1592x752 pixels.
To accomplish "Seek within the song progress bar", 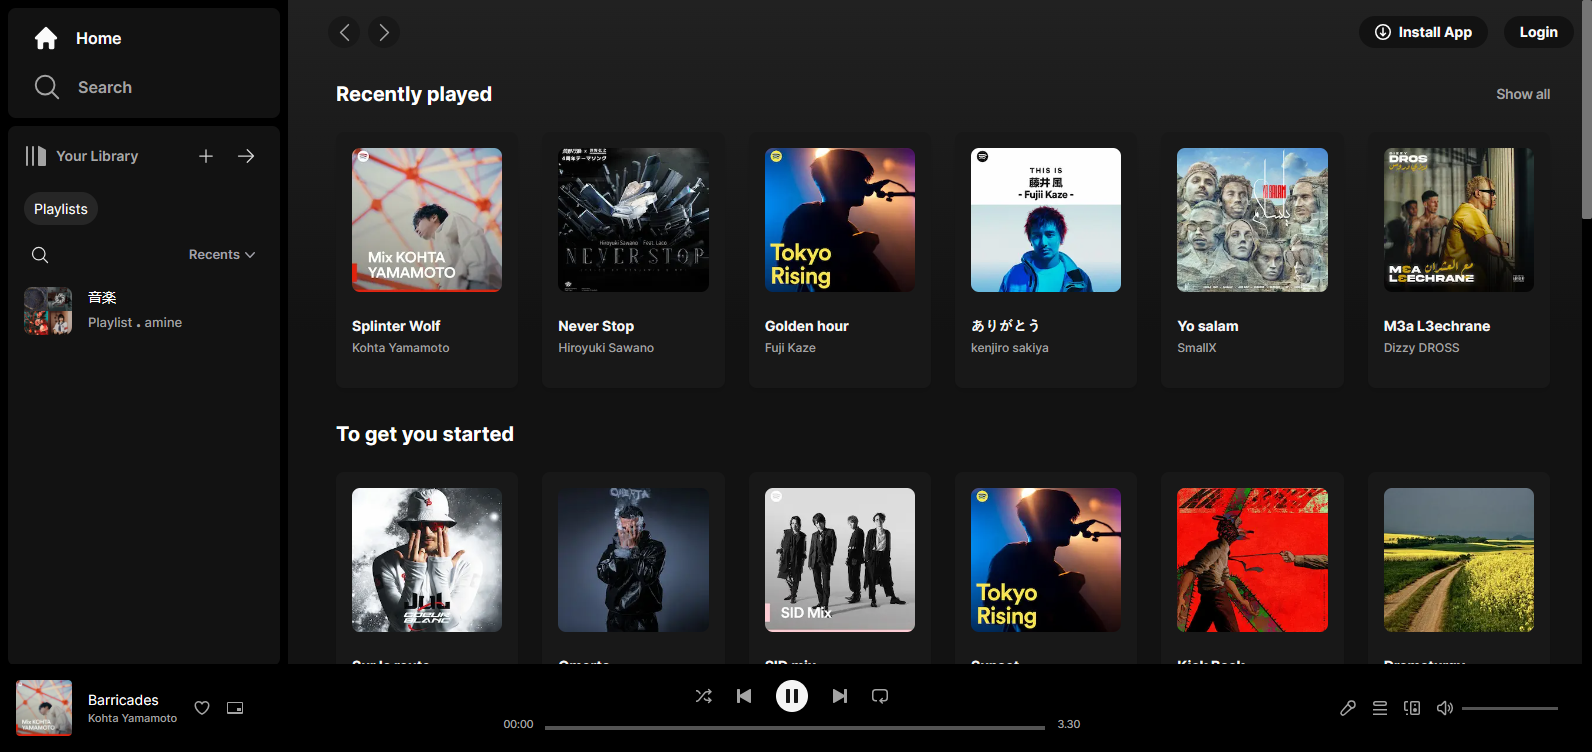I will pos(795,728).
